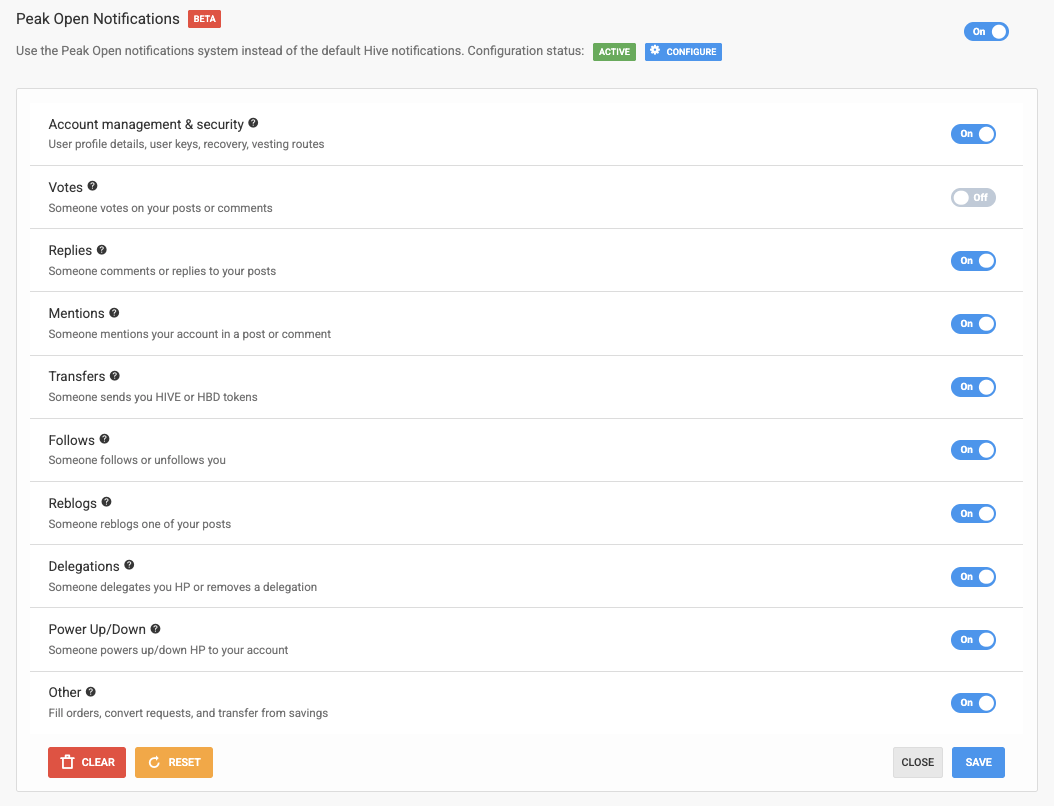Switch off Mentions notifications
1054x810 pixels.
973,324
